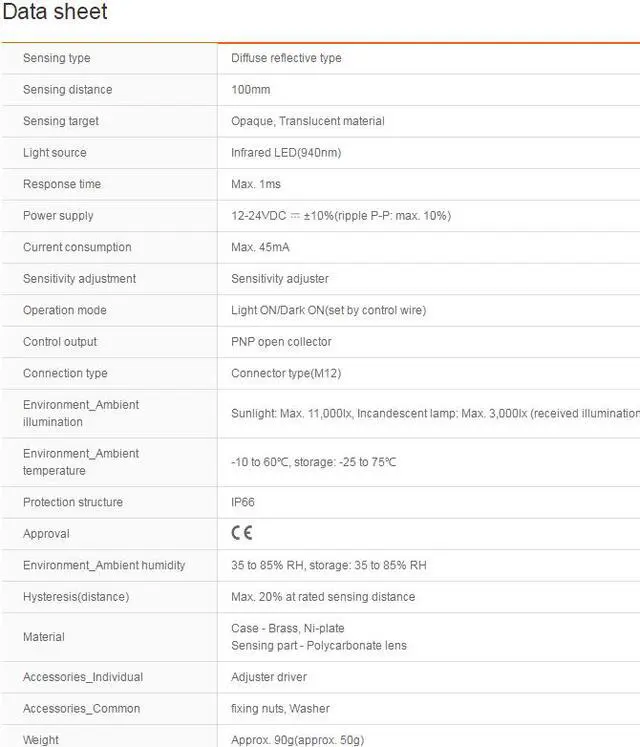The width and height of the screenshot is (640, 747).
Task: Click the "IP66" protection structure value
Action: point(245,502)
